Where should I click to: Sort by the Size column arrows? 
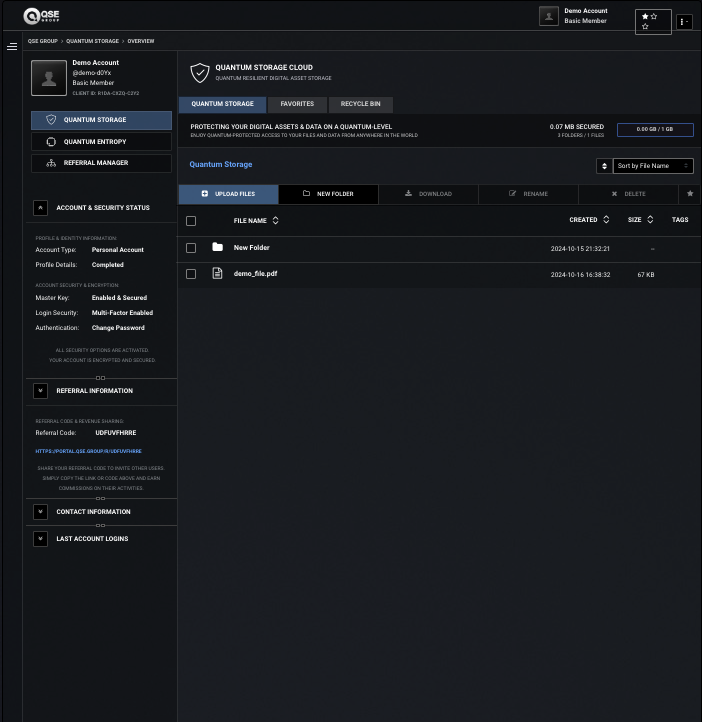coord(650,220)
